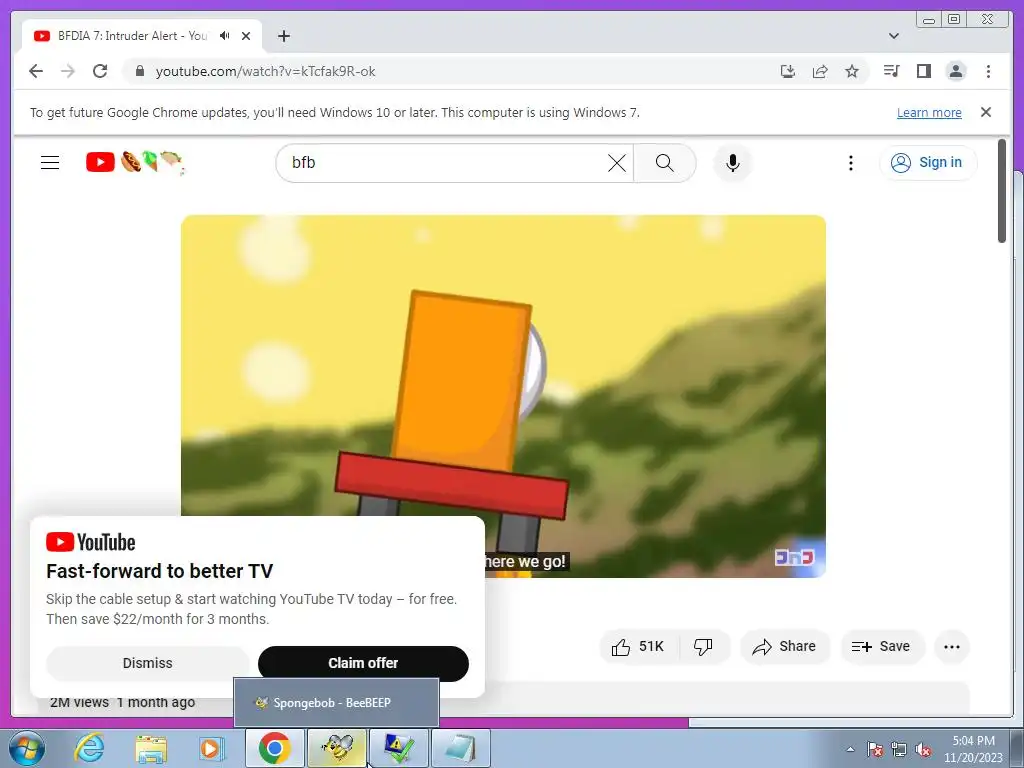Like the video with 51K likes
This screenshot has height=768, width=1024.
click(x=639, y=647)
